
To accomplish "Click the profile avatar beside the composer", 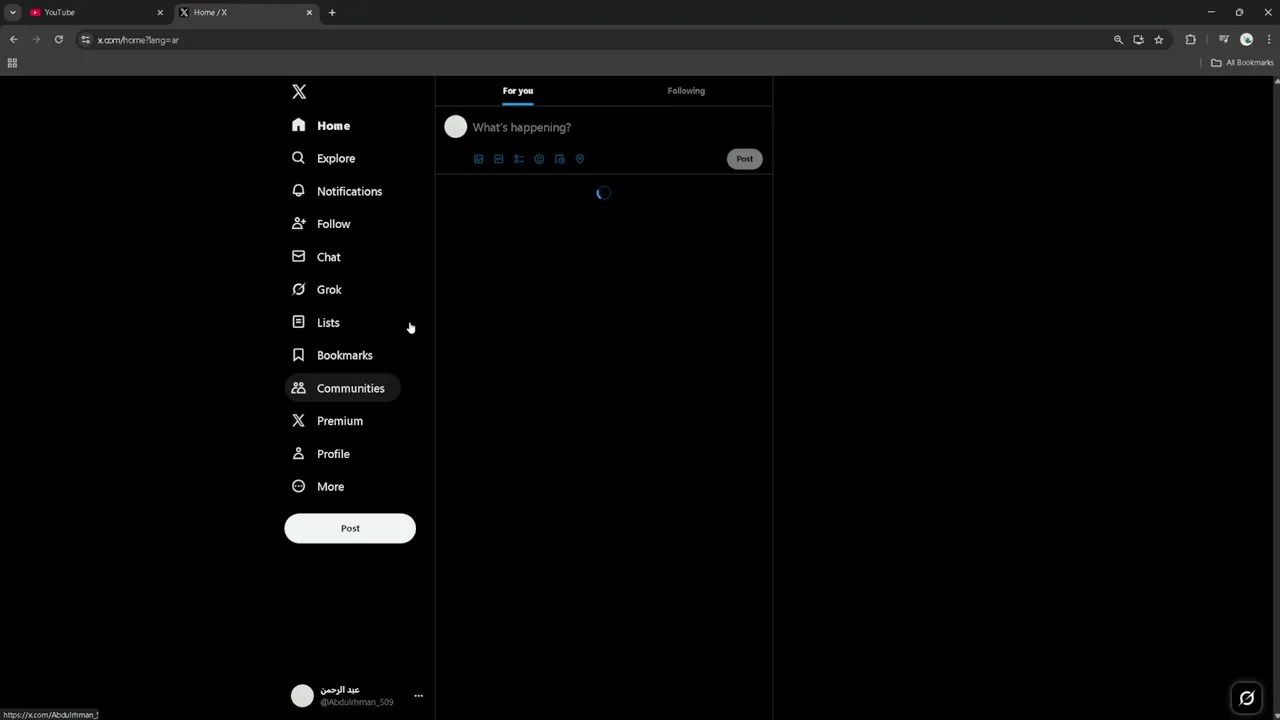I will (x=455, y=127).
